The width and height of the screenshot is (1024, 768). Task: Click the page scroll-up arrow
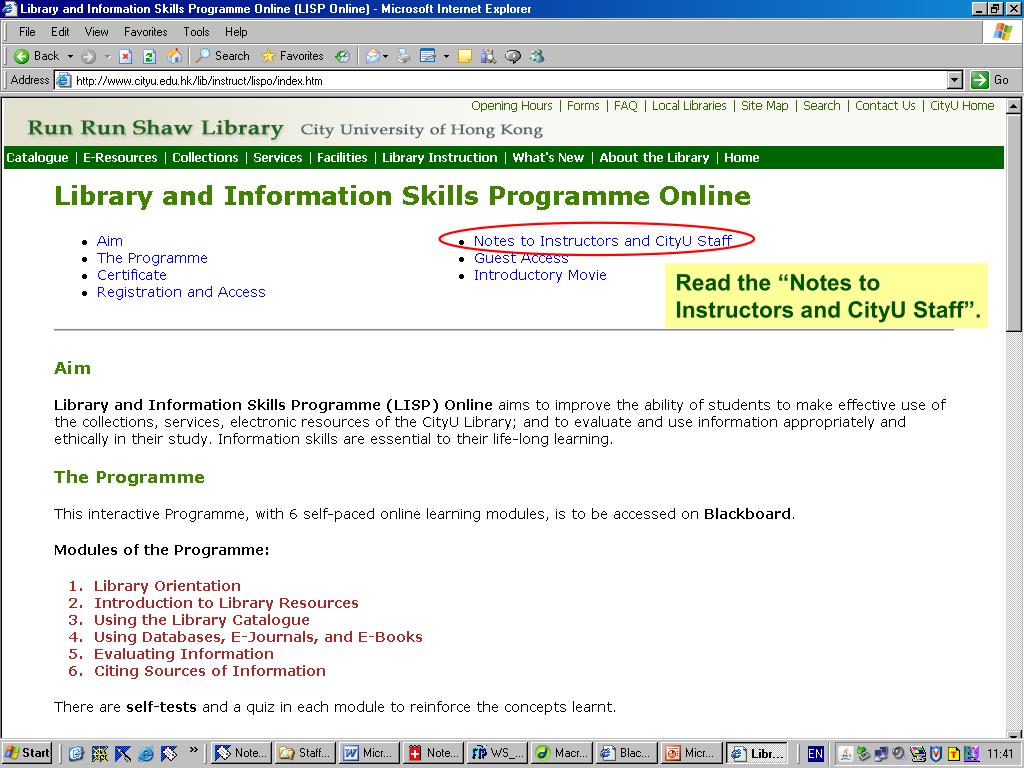pyautogui.click(x=1014, y=106)
